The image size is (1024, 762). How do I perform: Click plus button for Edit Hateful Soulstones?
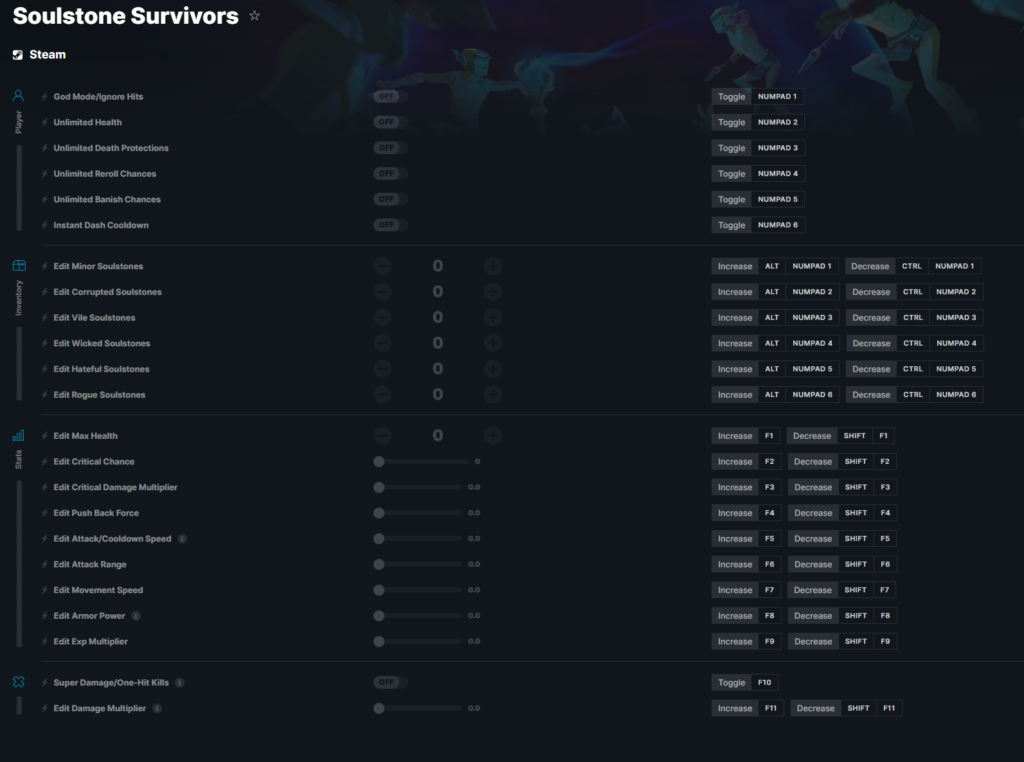[x=493, y=369]
